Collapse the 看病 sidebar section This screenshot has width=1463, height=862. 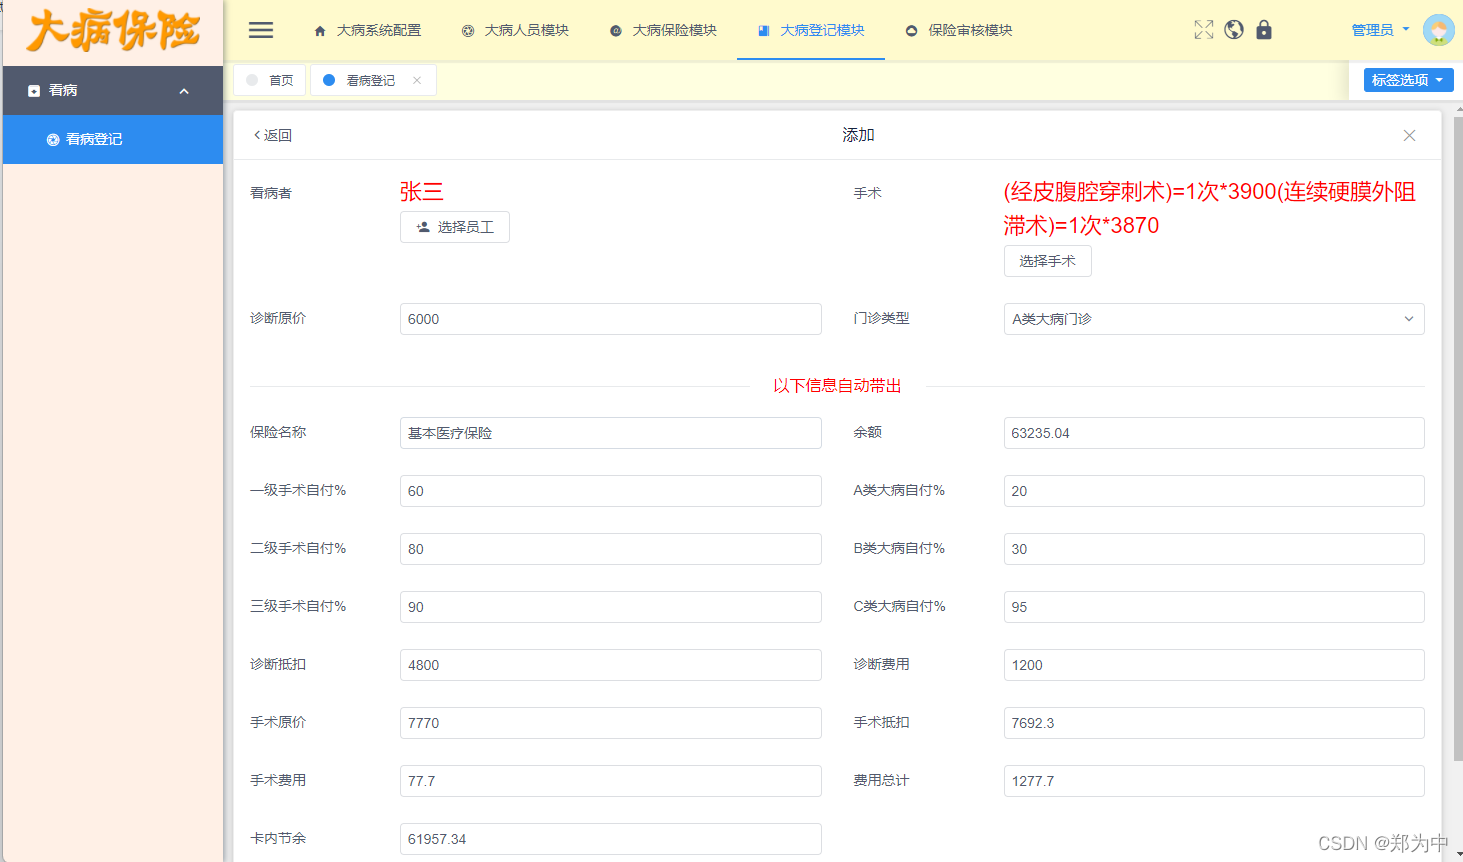(183, 90)
